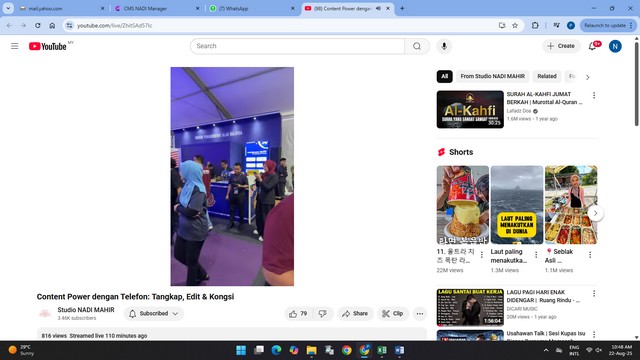The image size is (640, 360).
Task: Activate voice search microphone
Action: point(444,46)
